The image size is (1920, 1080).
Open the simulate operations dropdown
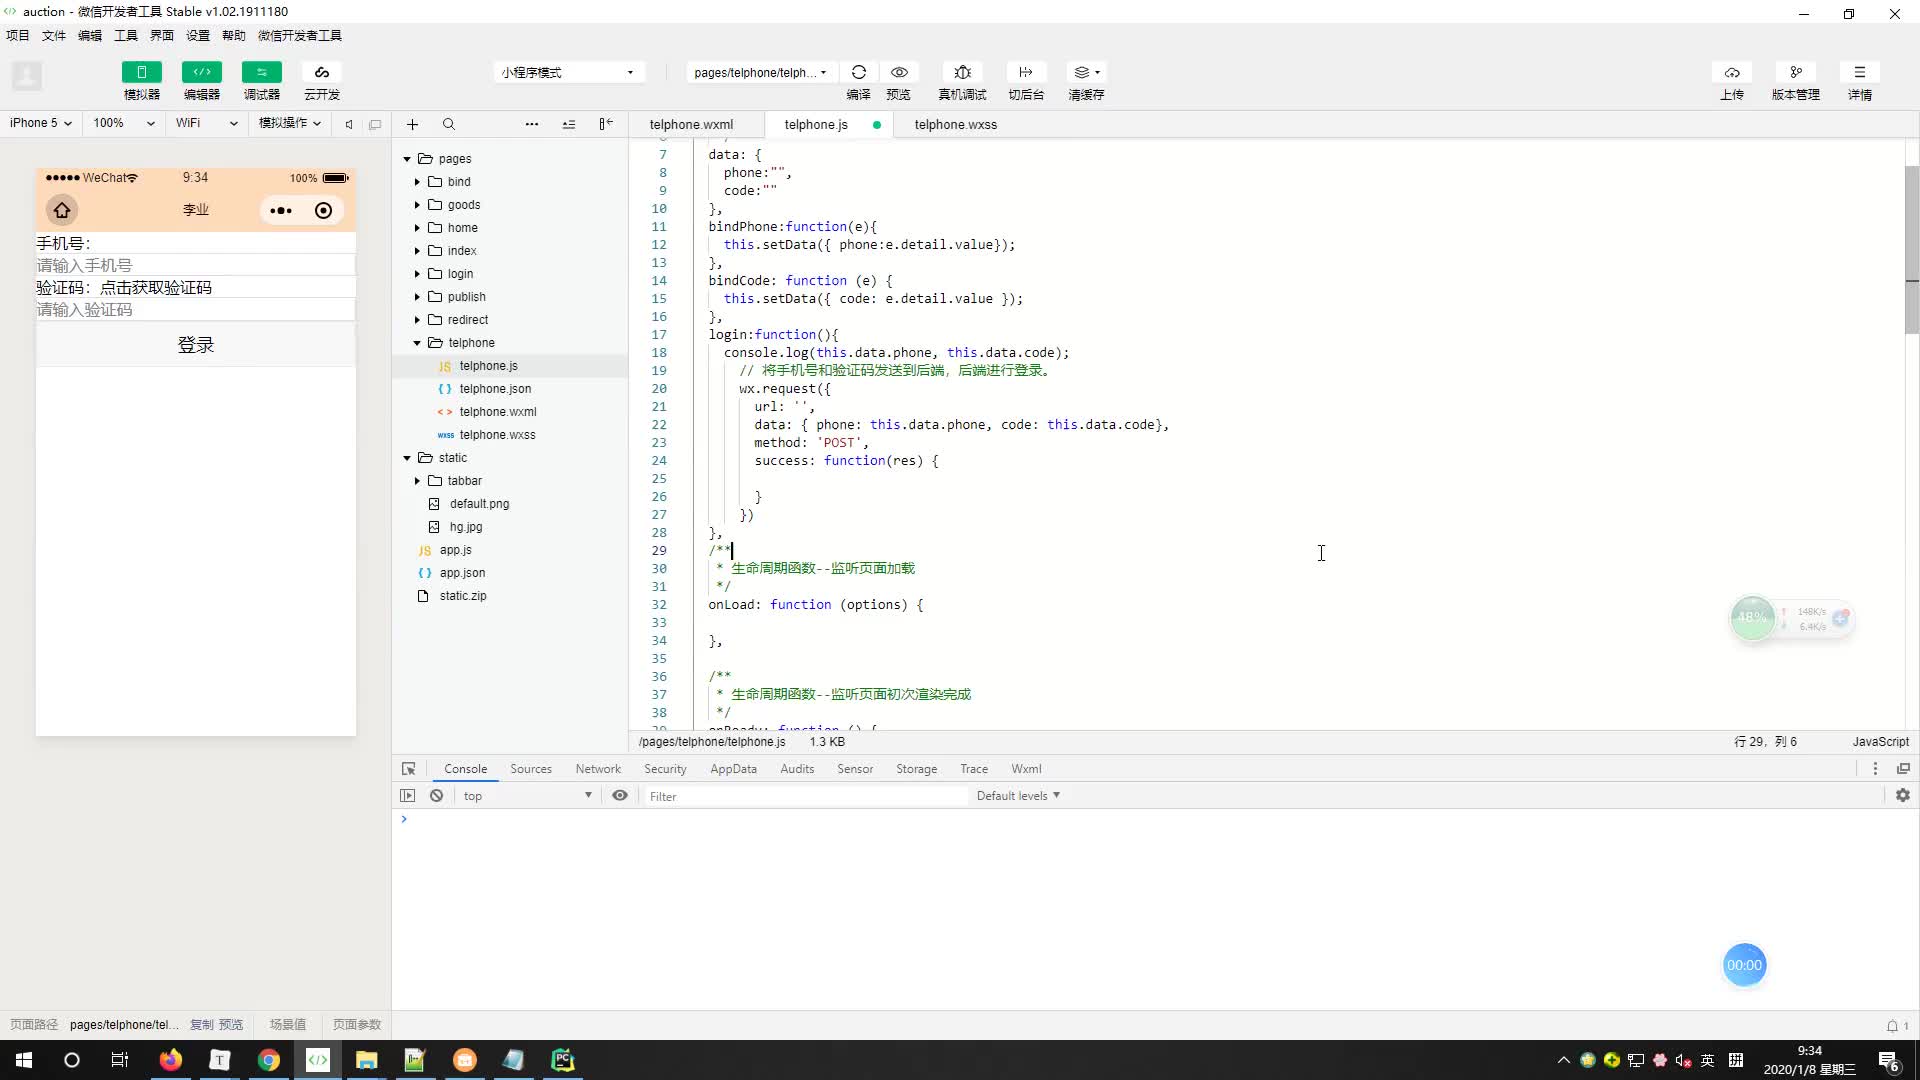tap(290, 123)
